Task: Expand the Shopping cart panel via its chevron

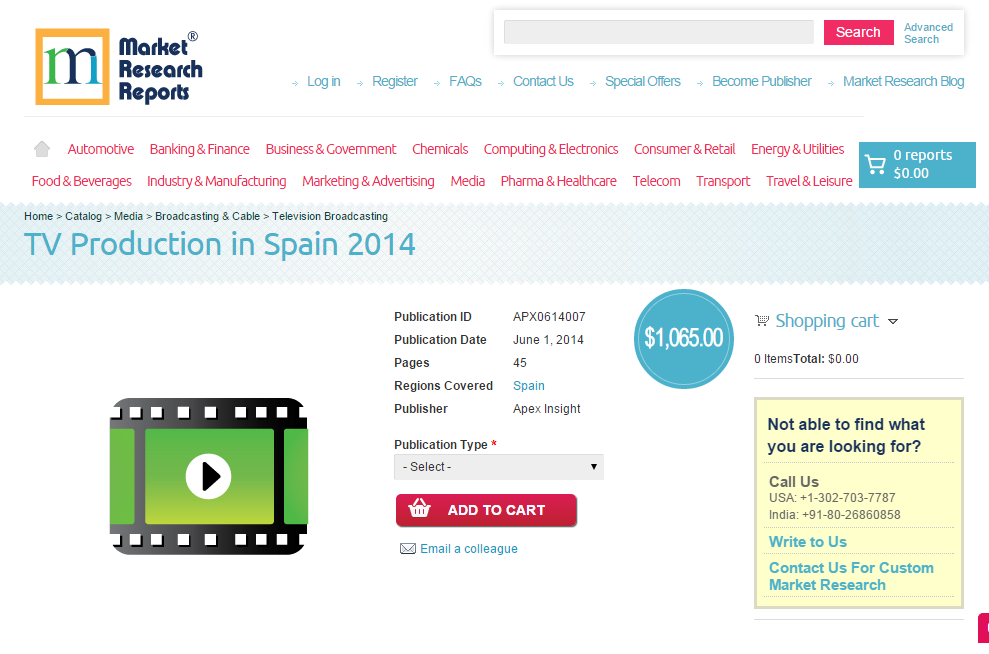Action: point(895,321)
